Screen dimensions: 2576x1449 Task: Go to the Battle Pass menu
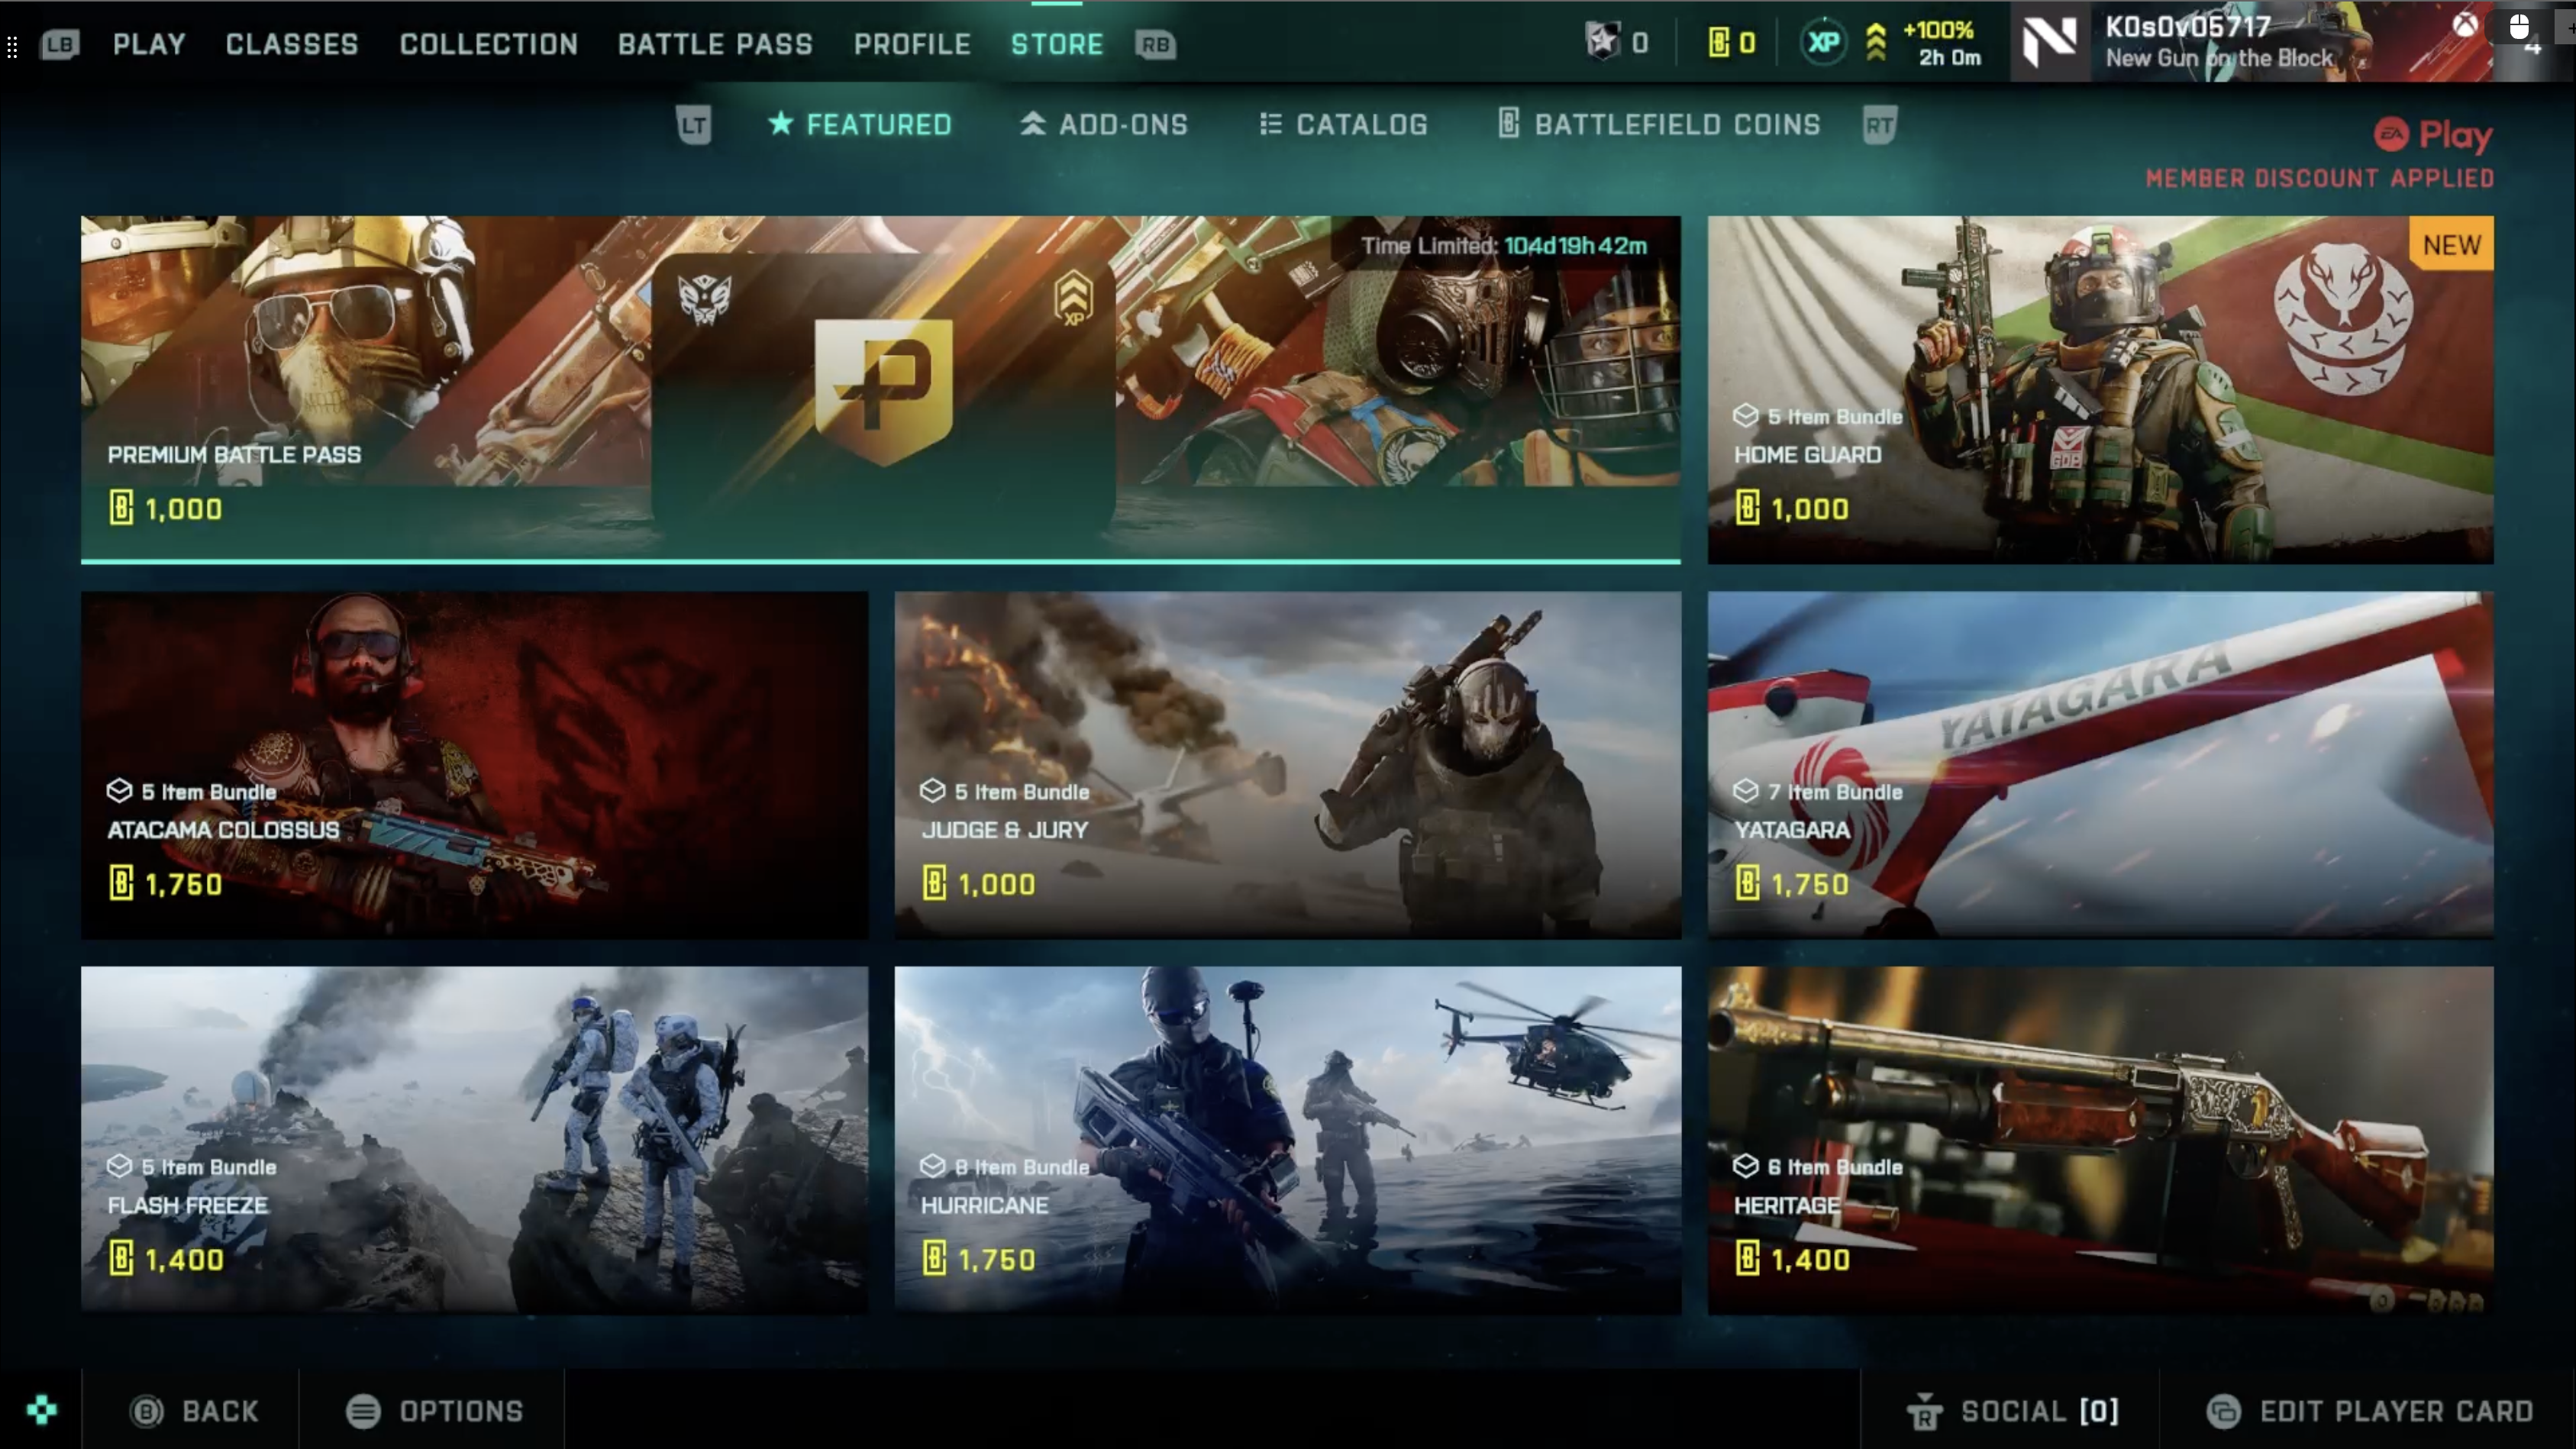point(715,44)
